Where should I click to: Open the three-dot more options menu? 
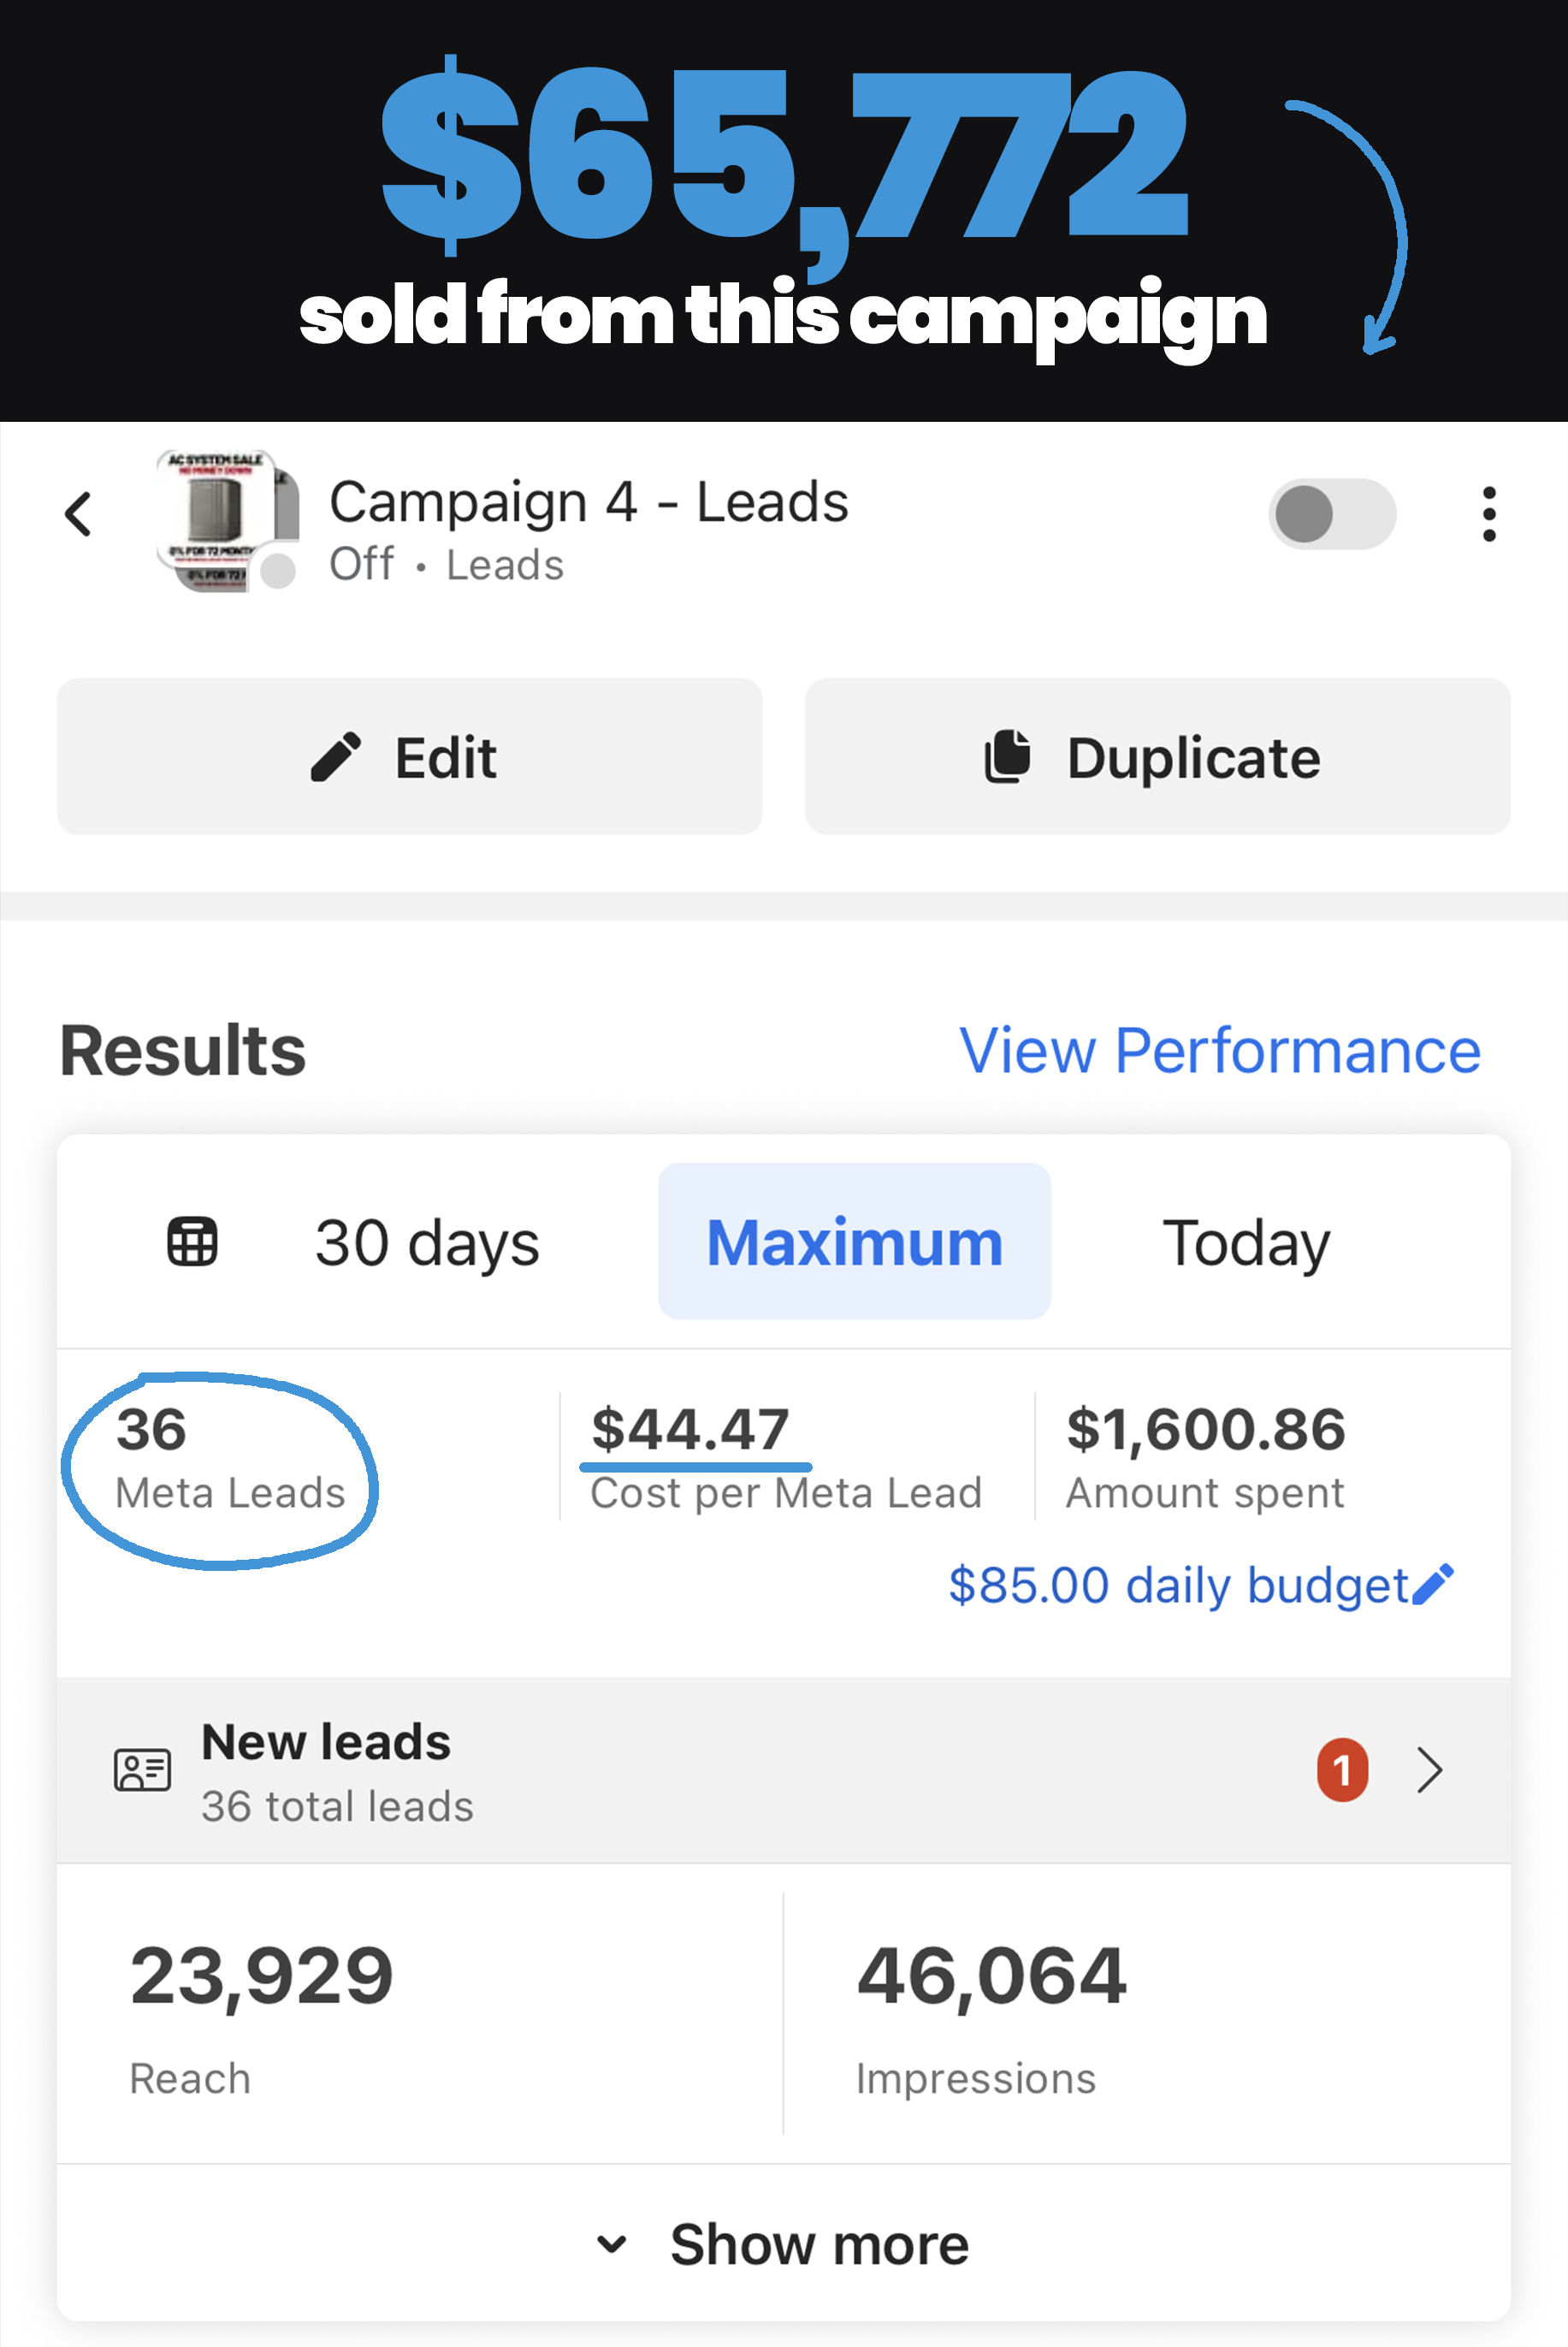1488,515
